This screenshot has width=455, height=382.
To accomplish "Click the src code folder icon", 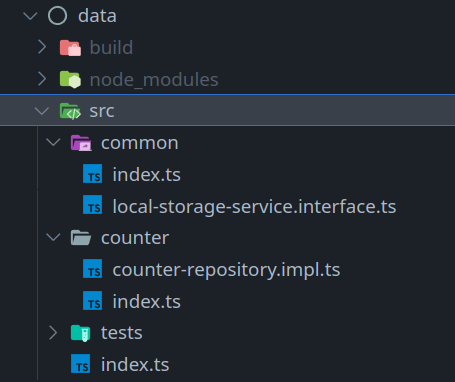I will click(70, 111).
